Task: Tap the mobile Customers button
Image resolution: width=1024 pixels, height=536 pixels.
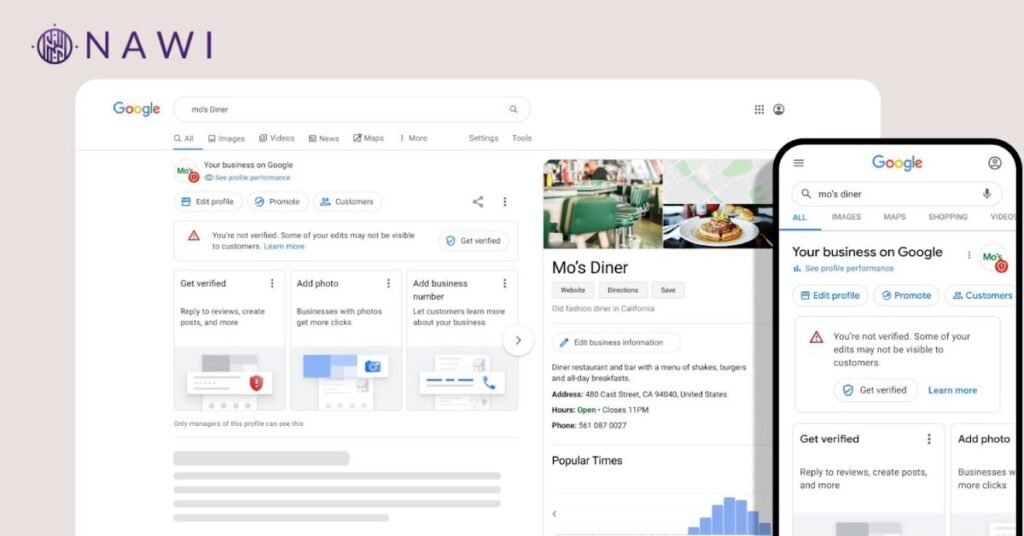Action: coord(982,296)
